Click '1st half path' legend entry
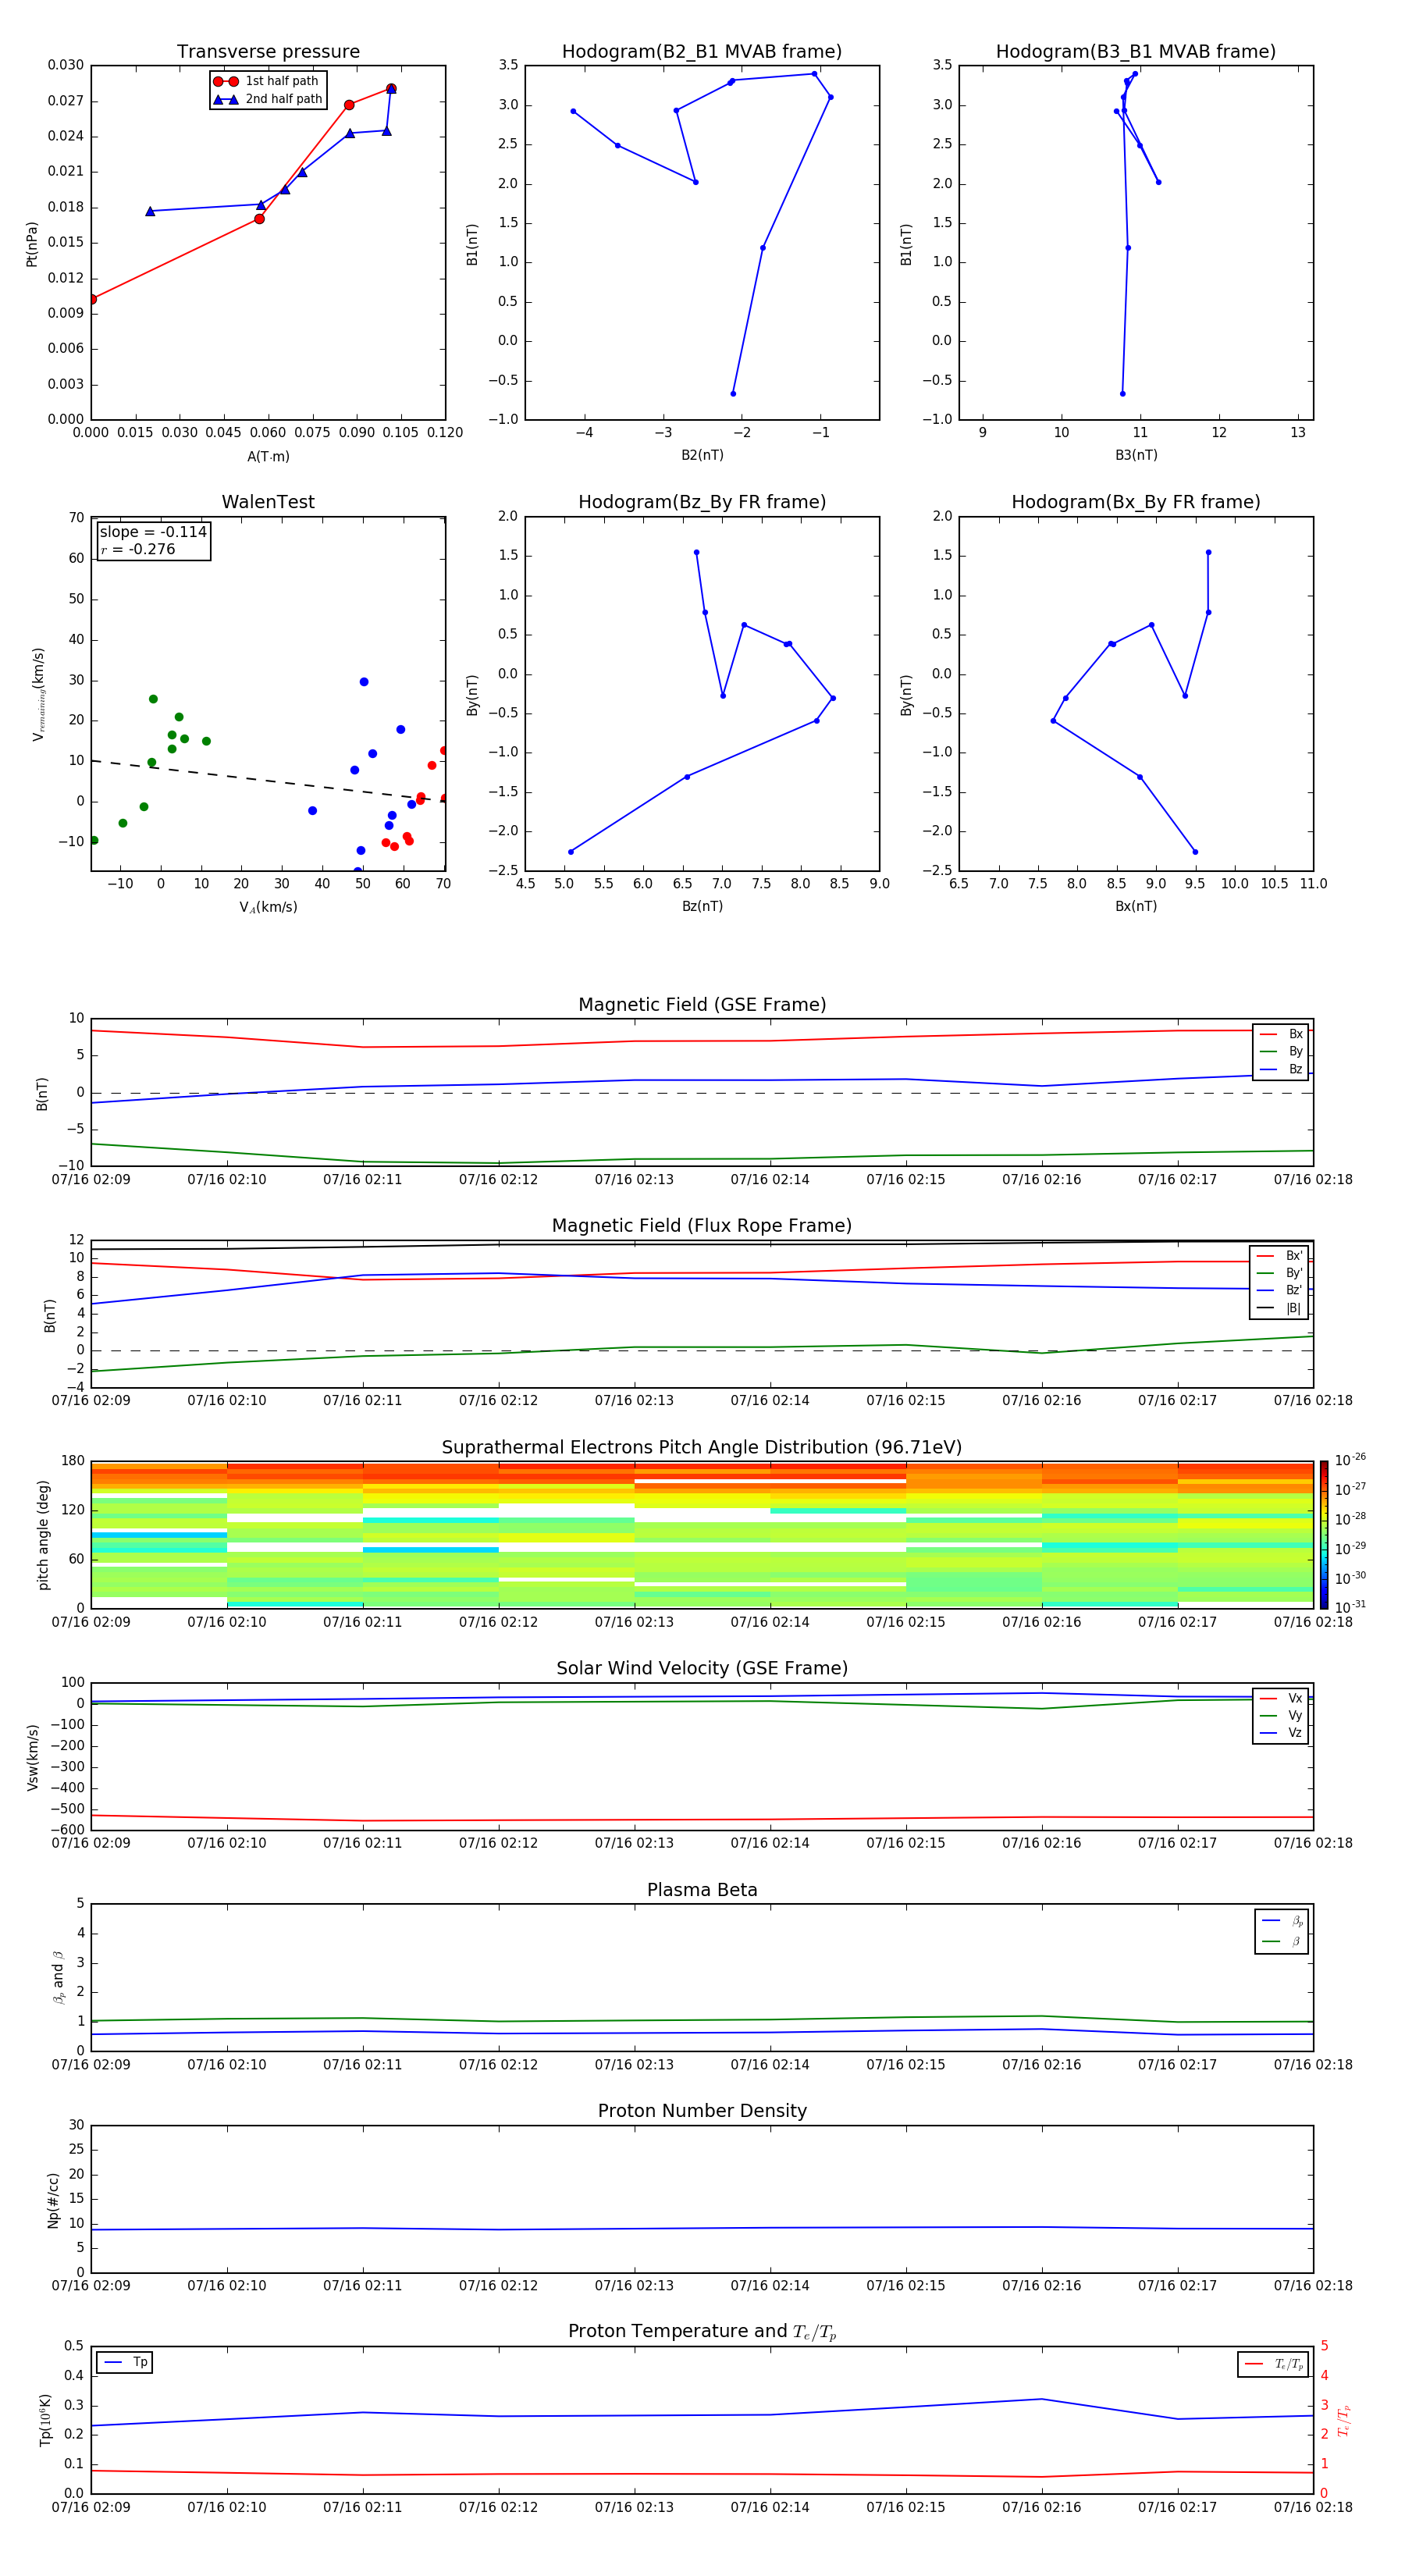Image resolution: width=1405 pixels, height=2576 pixels. coord(266,81)
